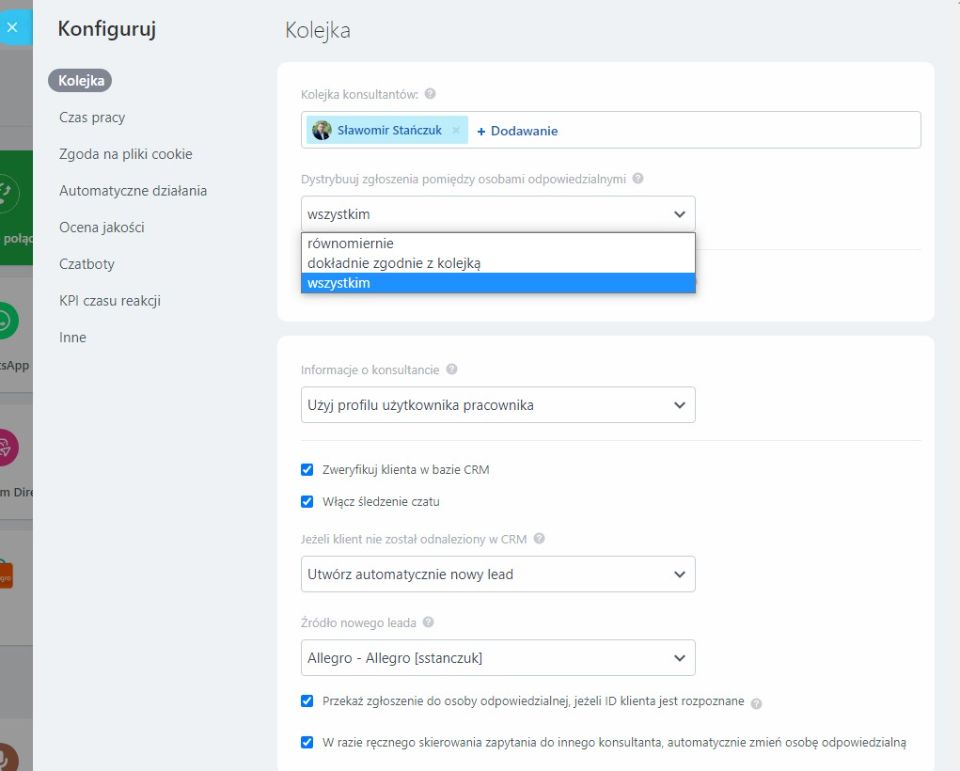Open Czas pracy settings section
This screenshot has width=960, height=771.
click(92, 117)
